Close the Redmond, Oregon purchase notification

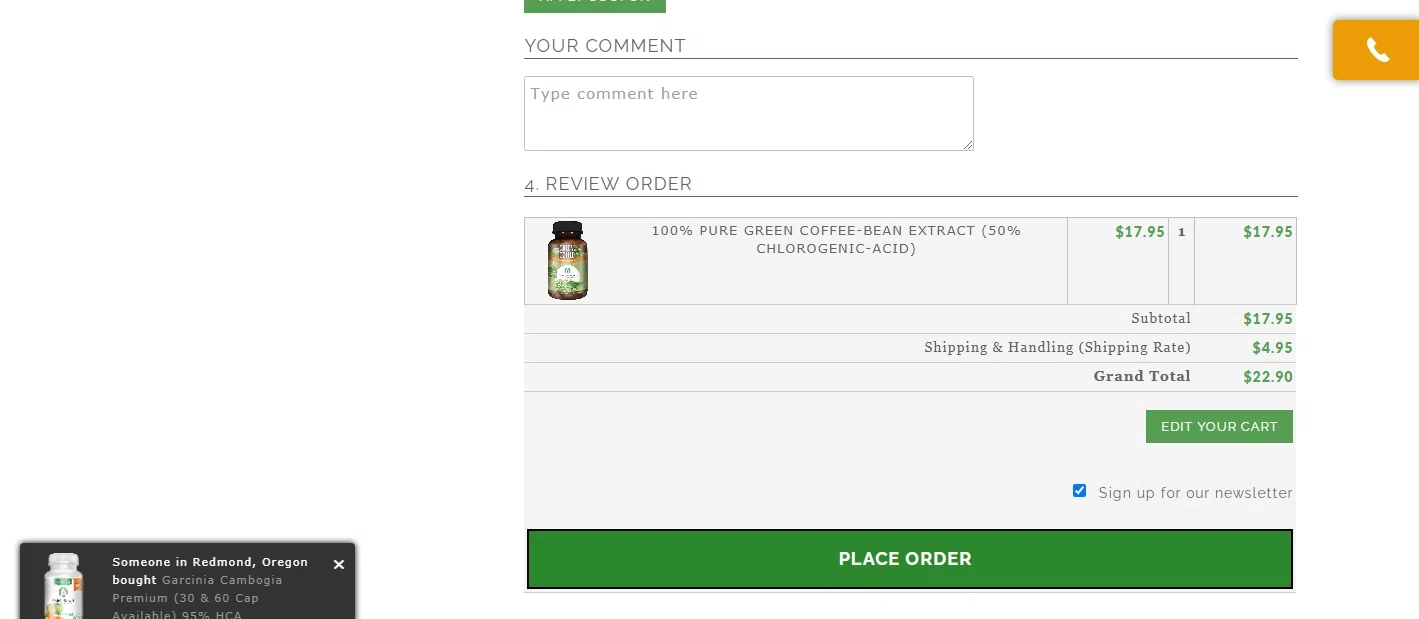tap(339, 565)
